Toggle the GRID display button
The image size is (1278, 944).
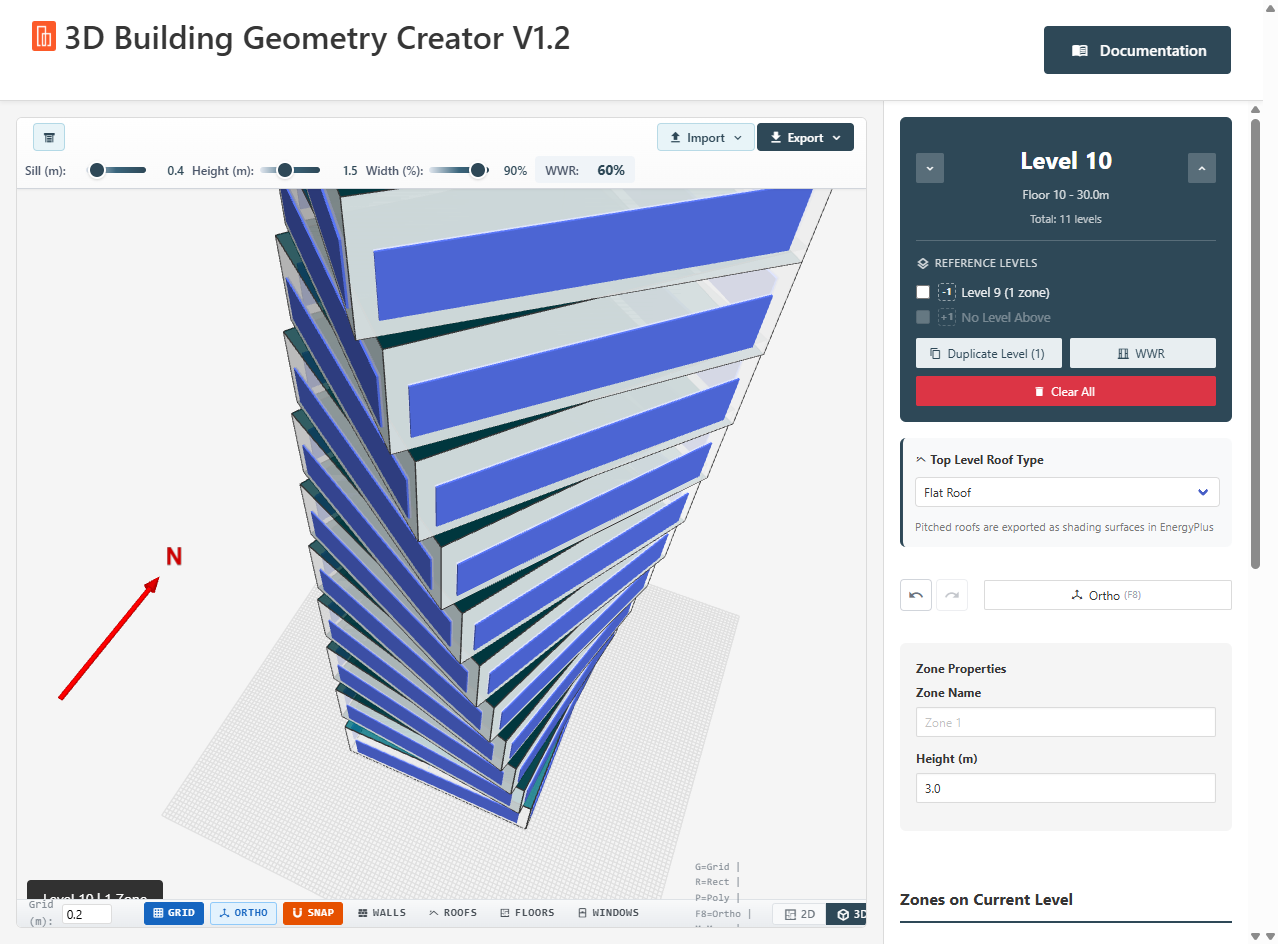174,913
